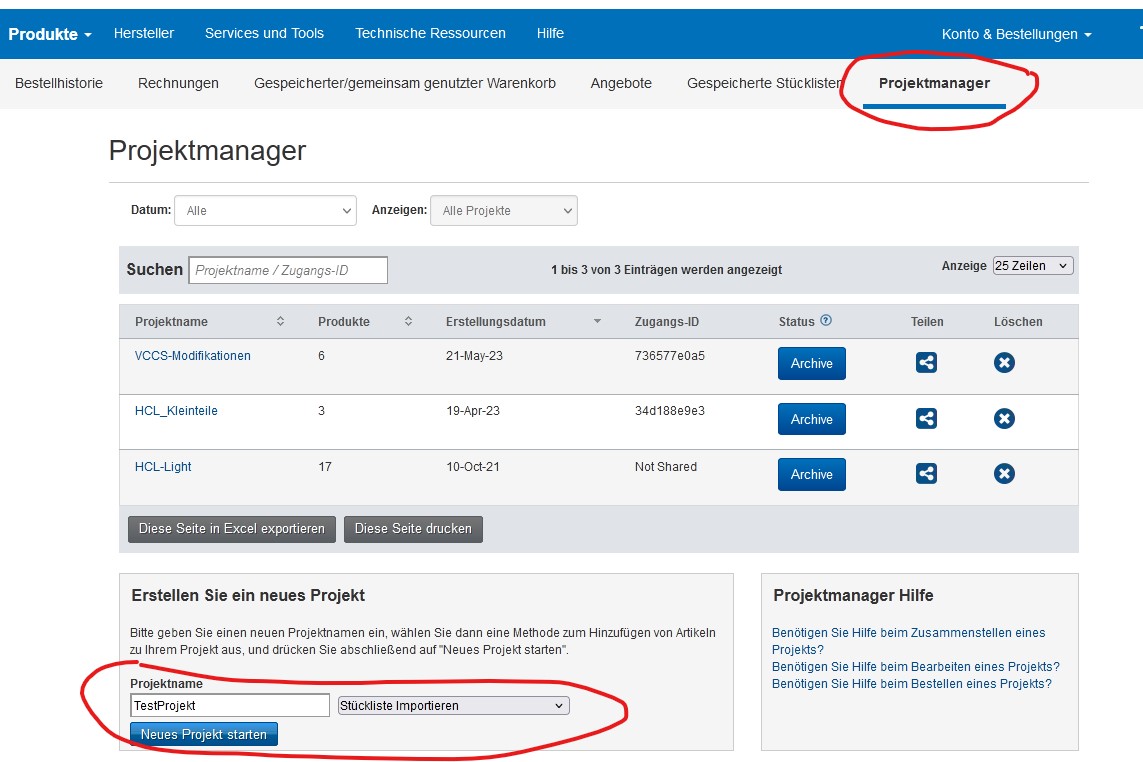This screenshot has width=1143, height=762.
Task: Open the Datum filter dropdown
Action: pyautogui.click(x=265, y=211)
